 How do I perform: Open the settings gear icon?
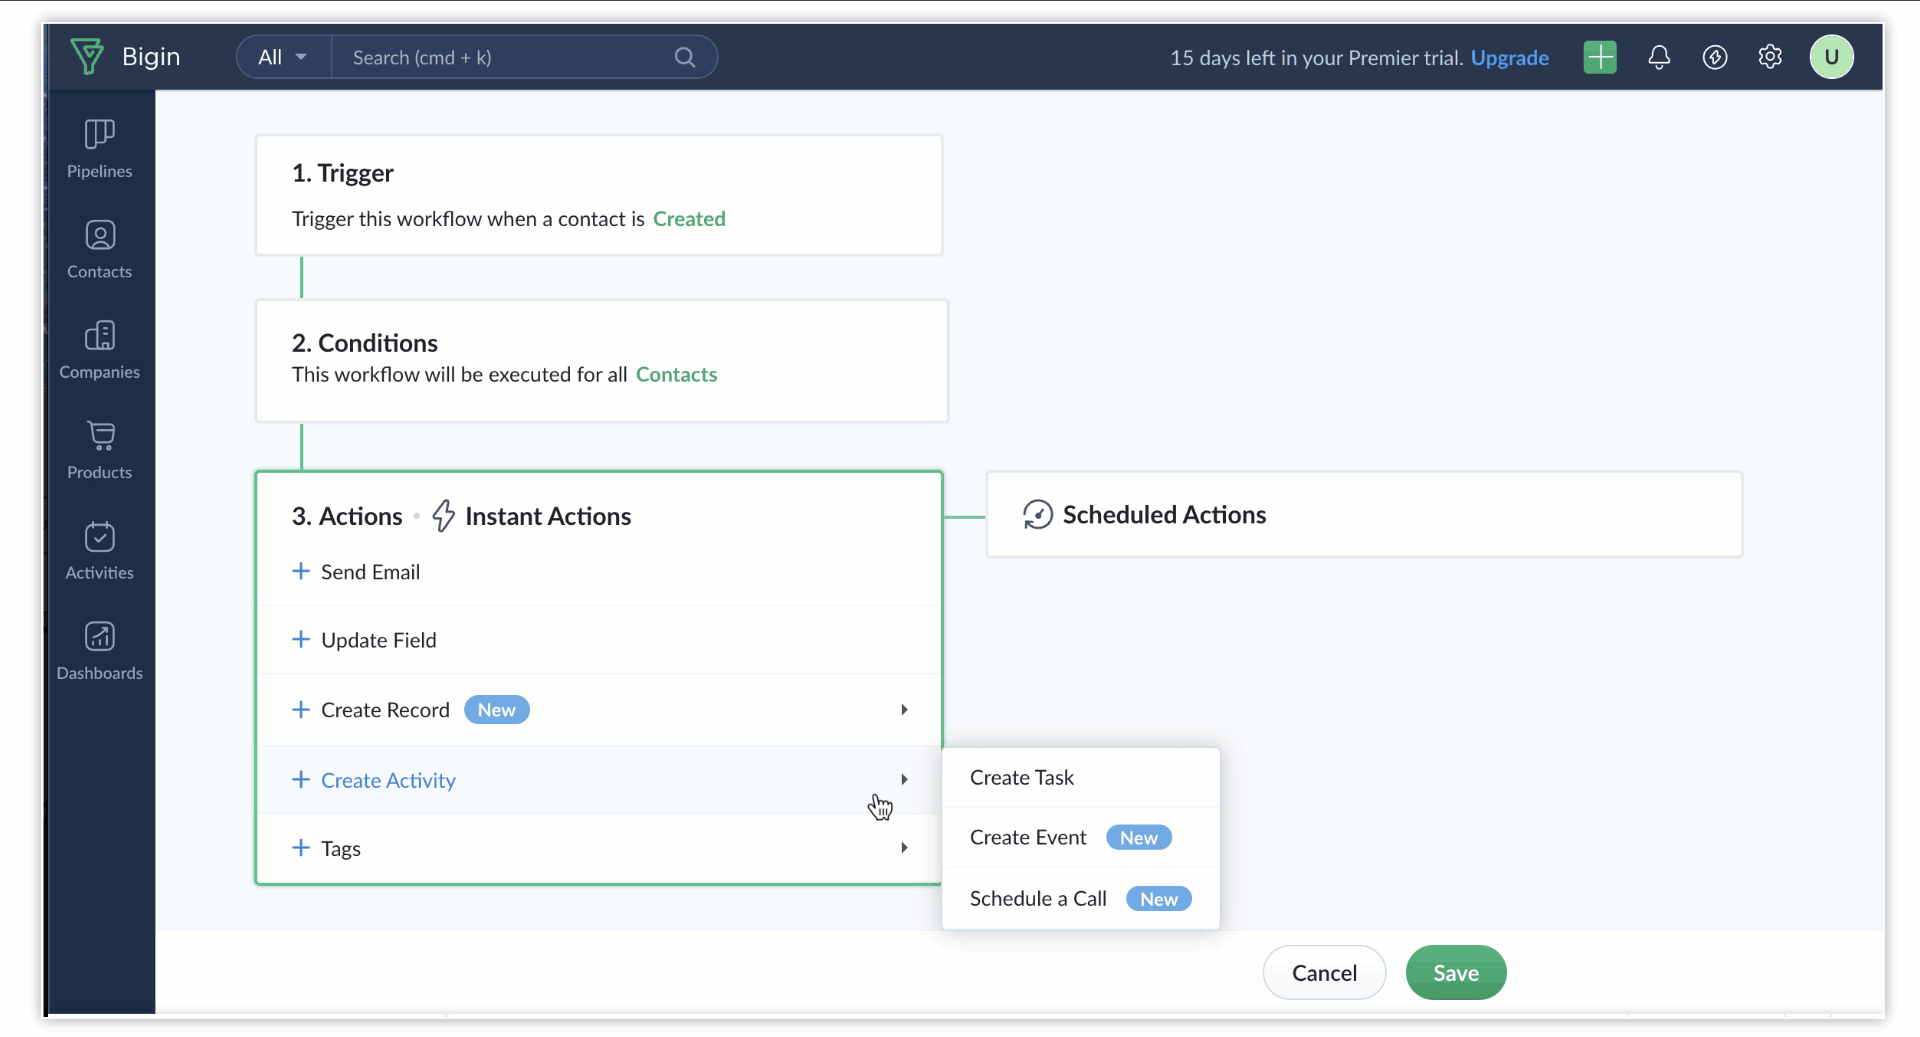(1770, 57)
